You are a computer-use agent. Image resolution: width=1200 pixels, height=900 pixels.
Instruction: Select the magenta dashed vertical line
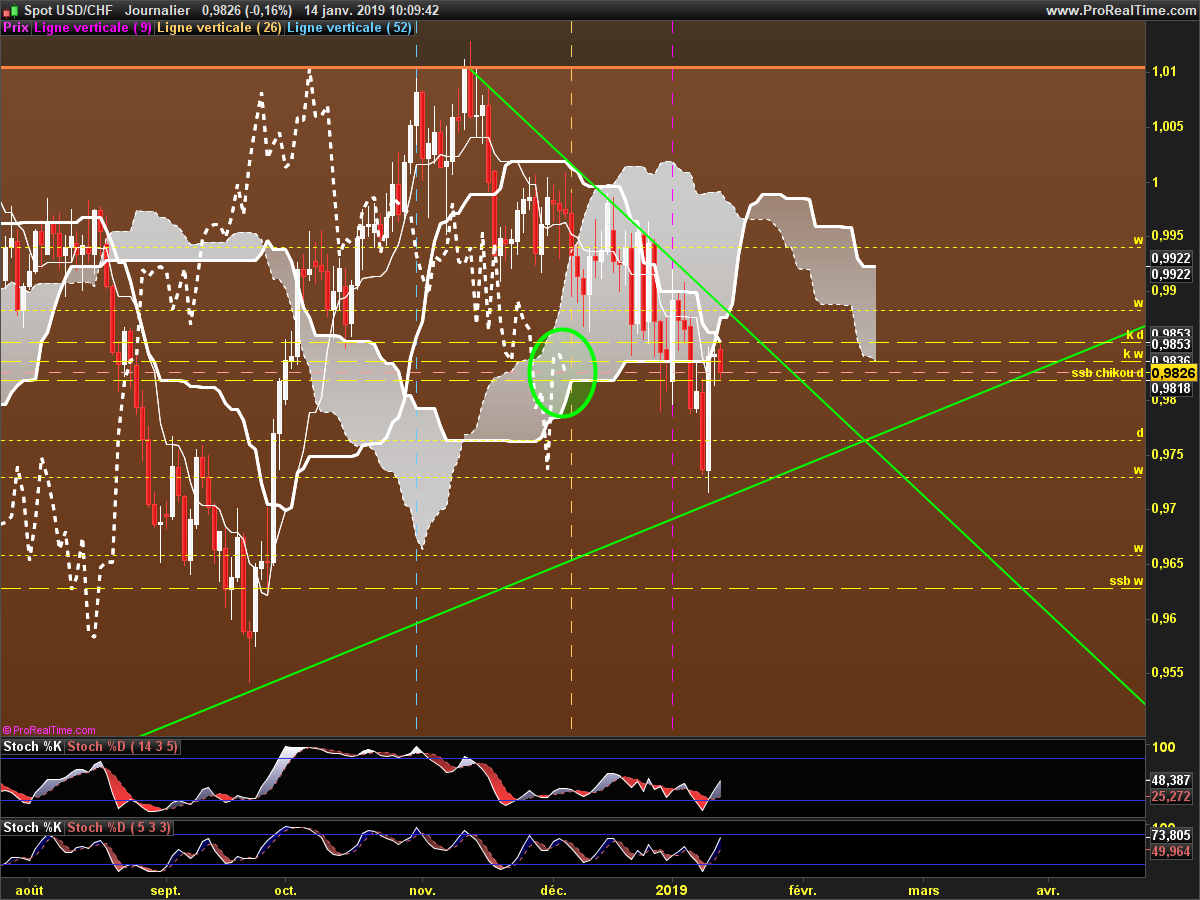coord(672,600)
